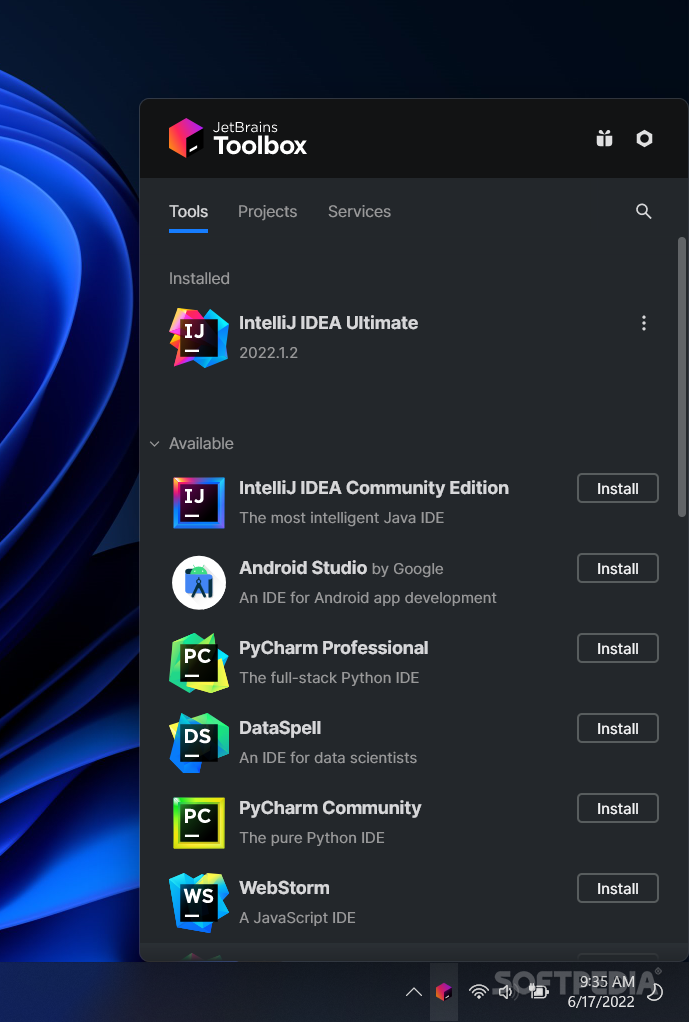
Task: Click the battery tray icon
Action: (538, 992)
